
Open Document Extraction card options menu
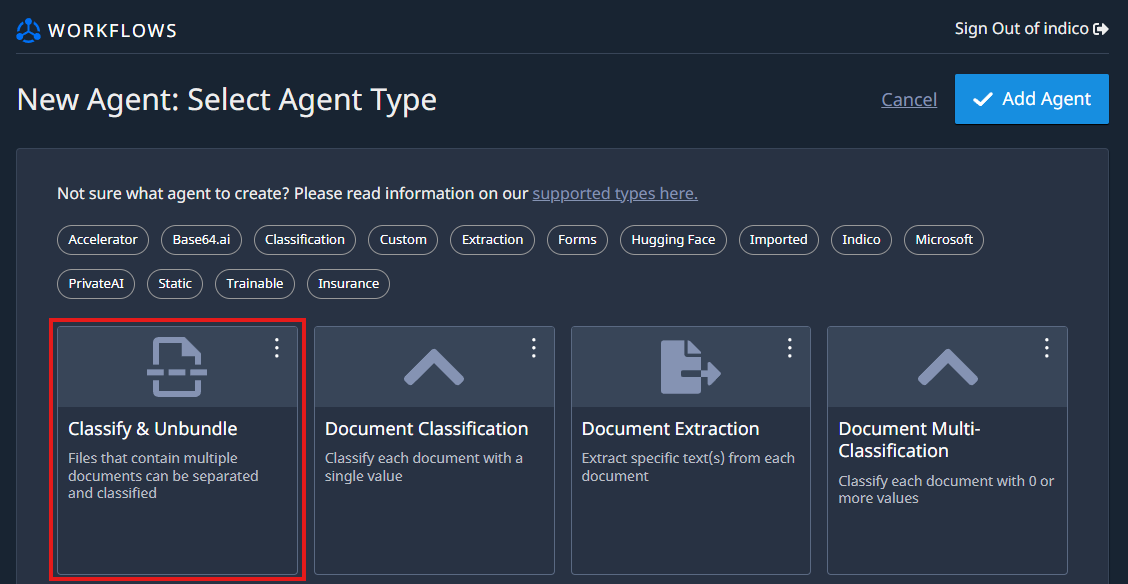point(790,348)
